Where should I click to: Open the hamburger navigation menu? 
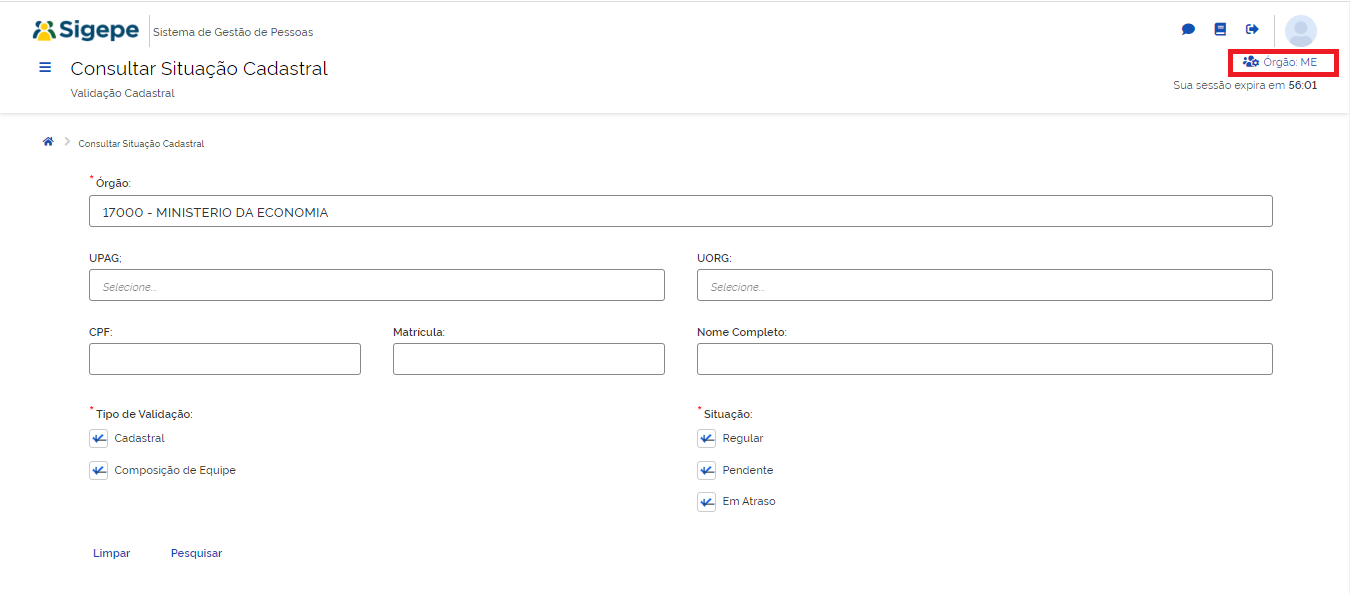[x=45, y=68]
